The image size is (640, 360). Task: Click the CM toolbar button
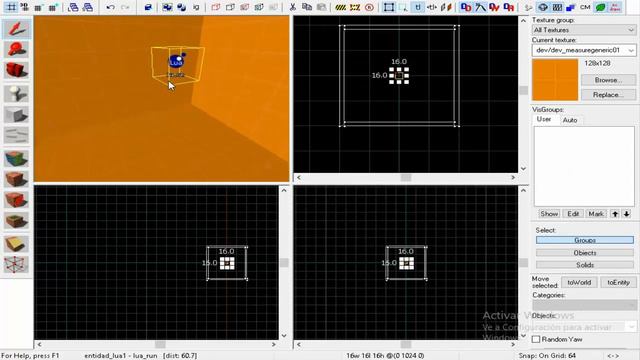(x=585, y=7)
